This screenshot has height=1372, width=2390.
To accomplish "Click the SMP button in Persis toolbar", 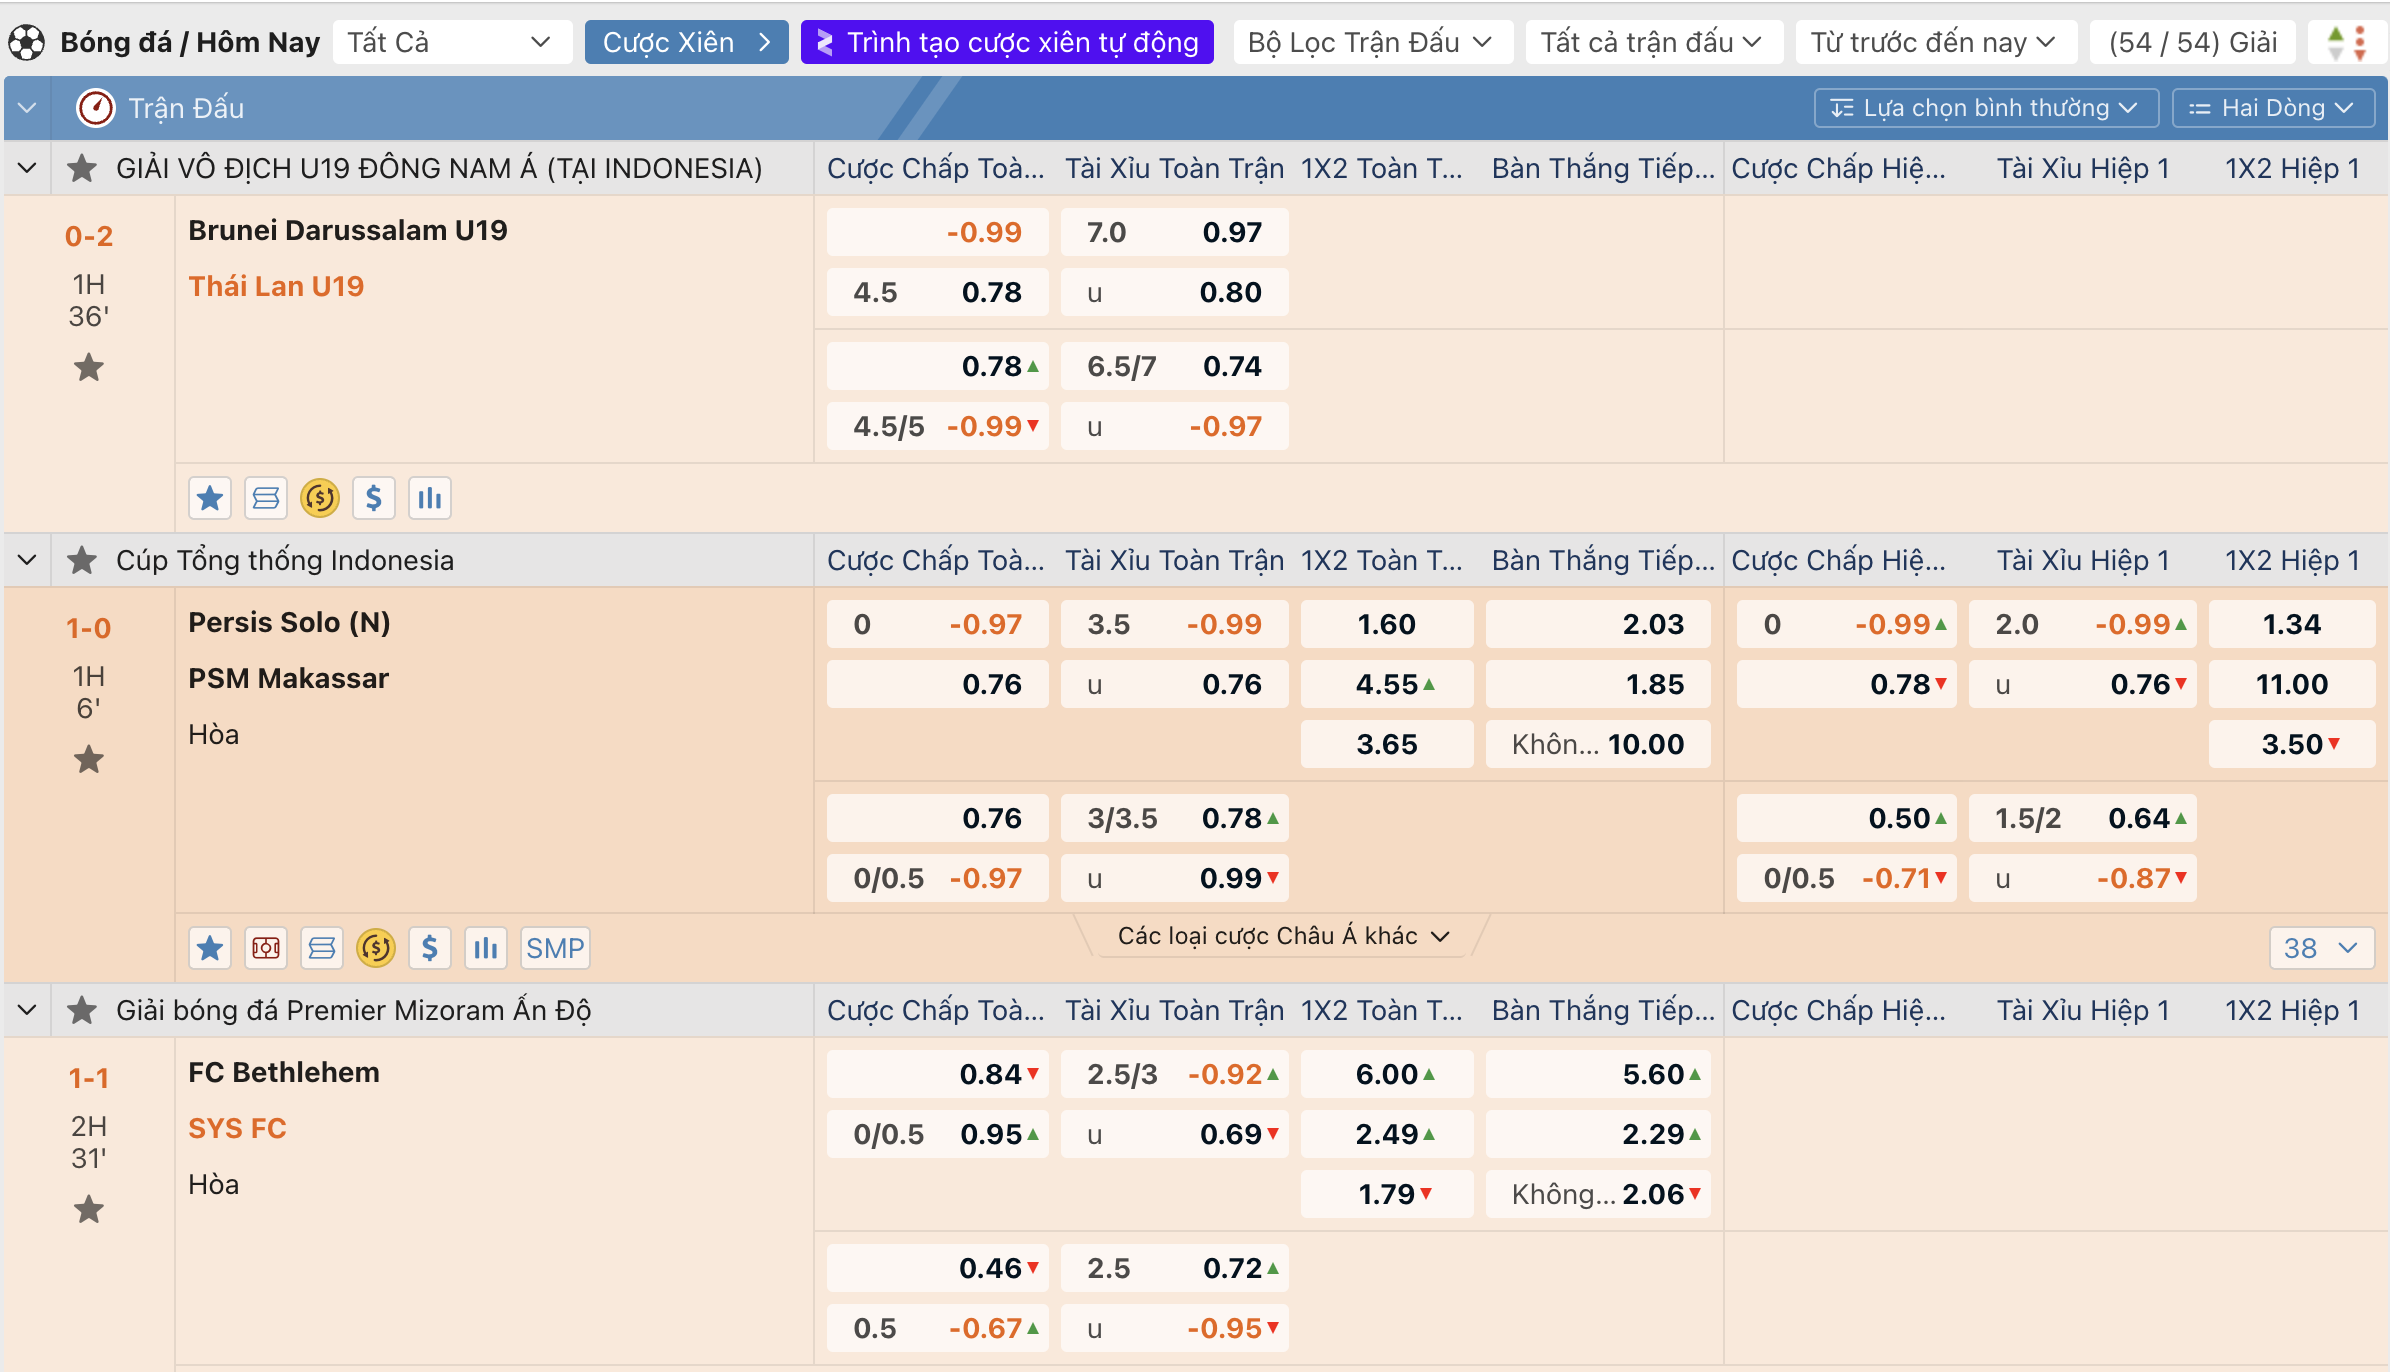I will pyautogui.click(x=555, y=948).
